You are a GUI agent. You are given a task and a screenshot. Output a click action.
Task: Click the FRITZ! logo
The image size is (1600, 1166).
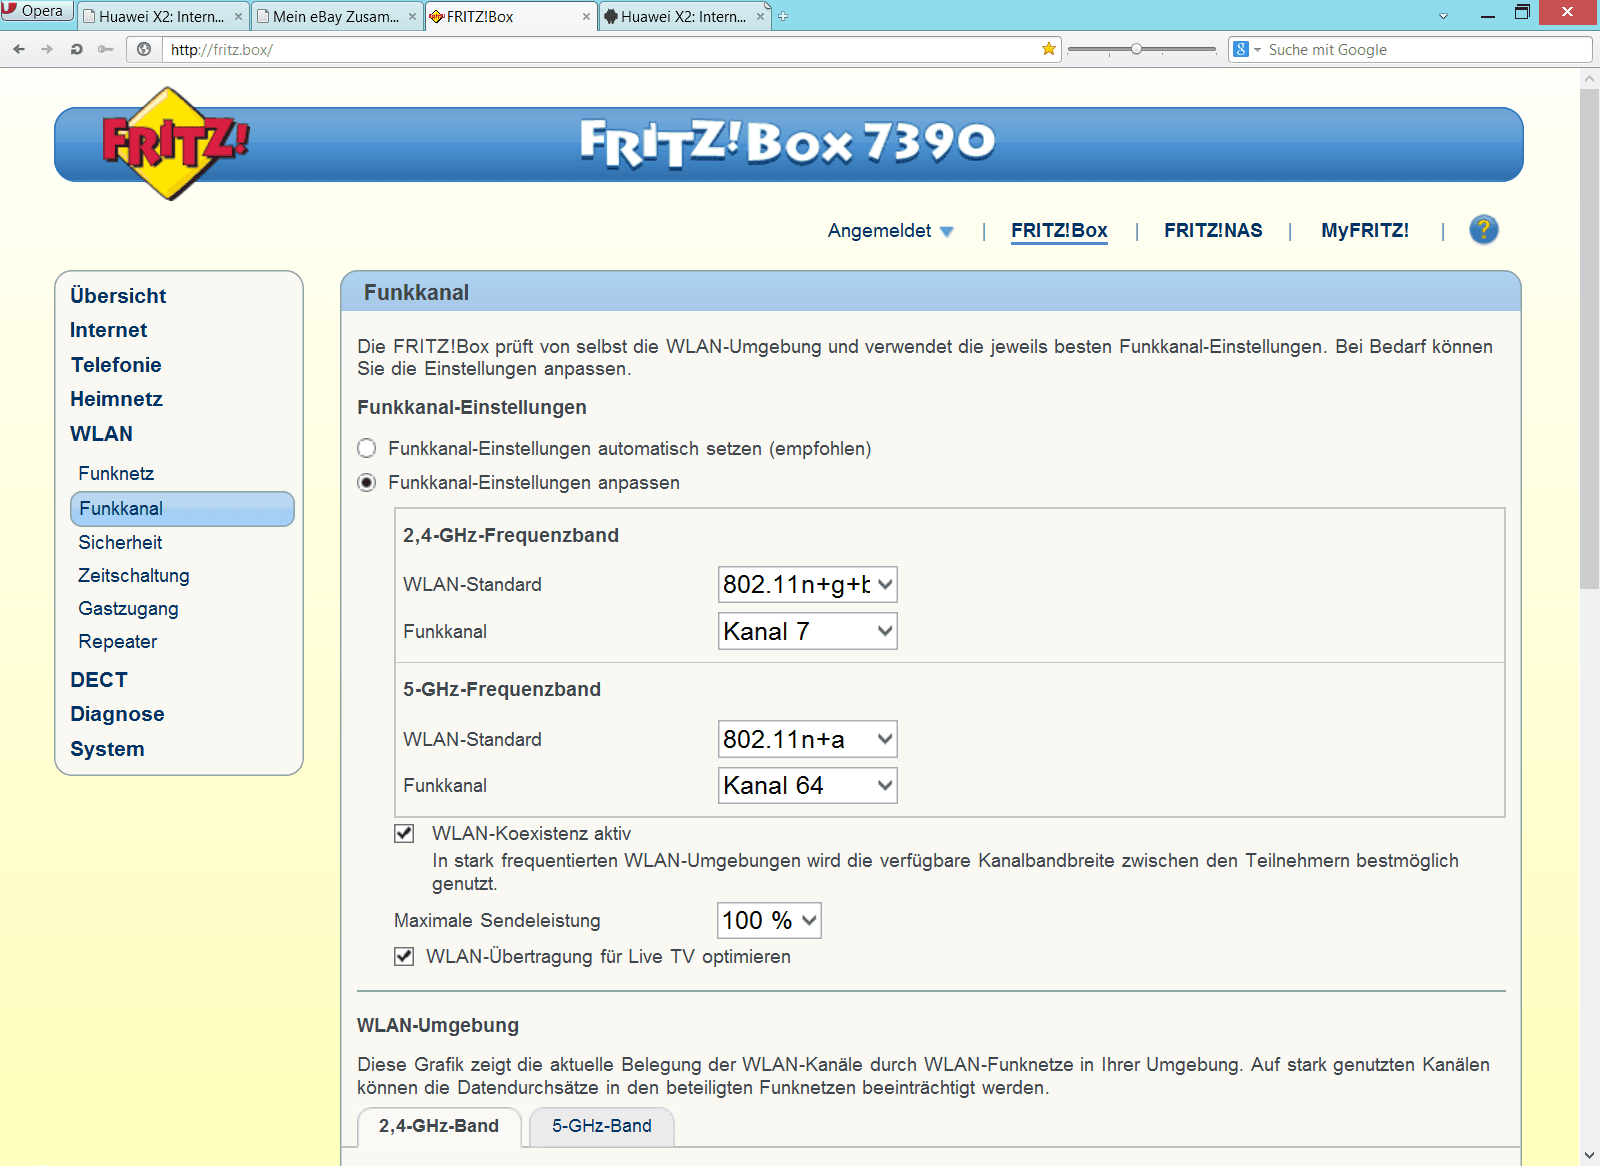[x=175, y=143]
